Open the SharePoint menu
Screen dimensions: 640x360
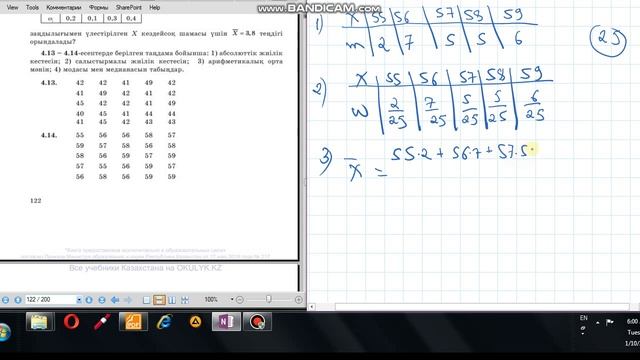[x=129, y=7]
